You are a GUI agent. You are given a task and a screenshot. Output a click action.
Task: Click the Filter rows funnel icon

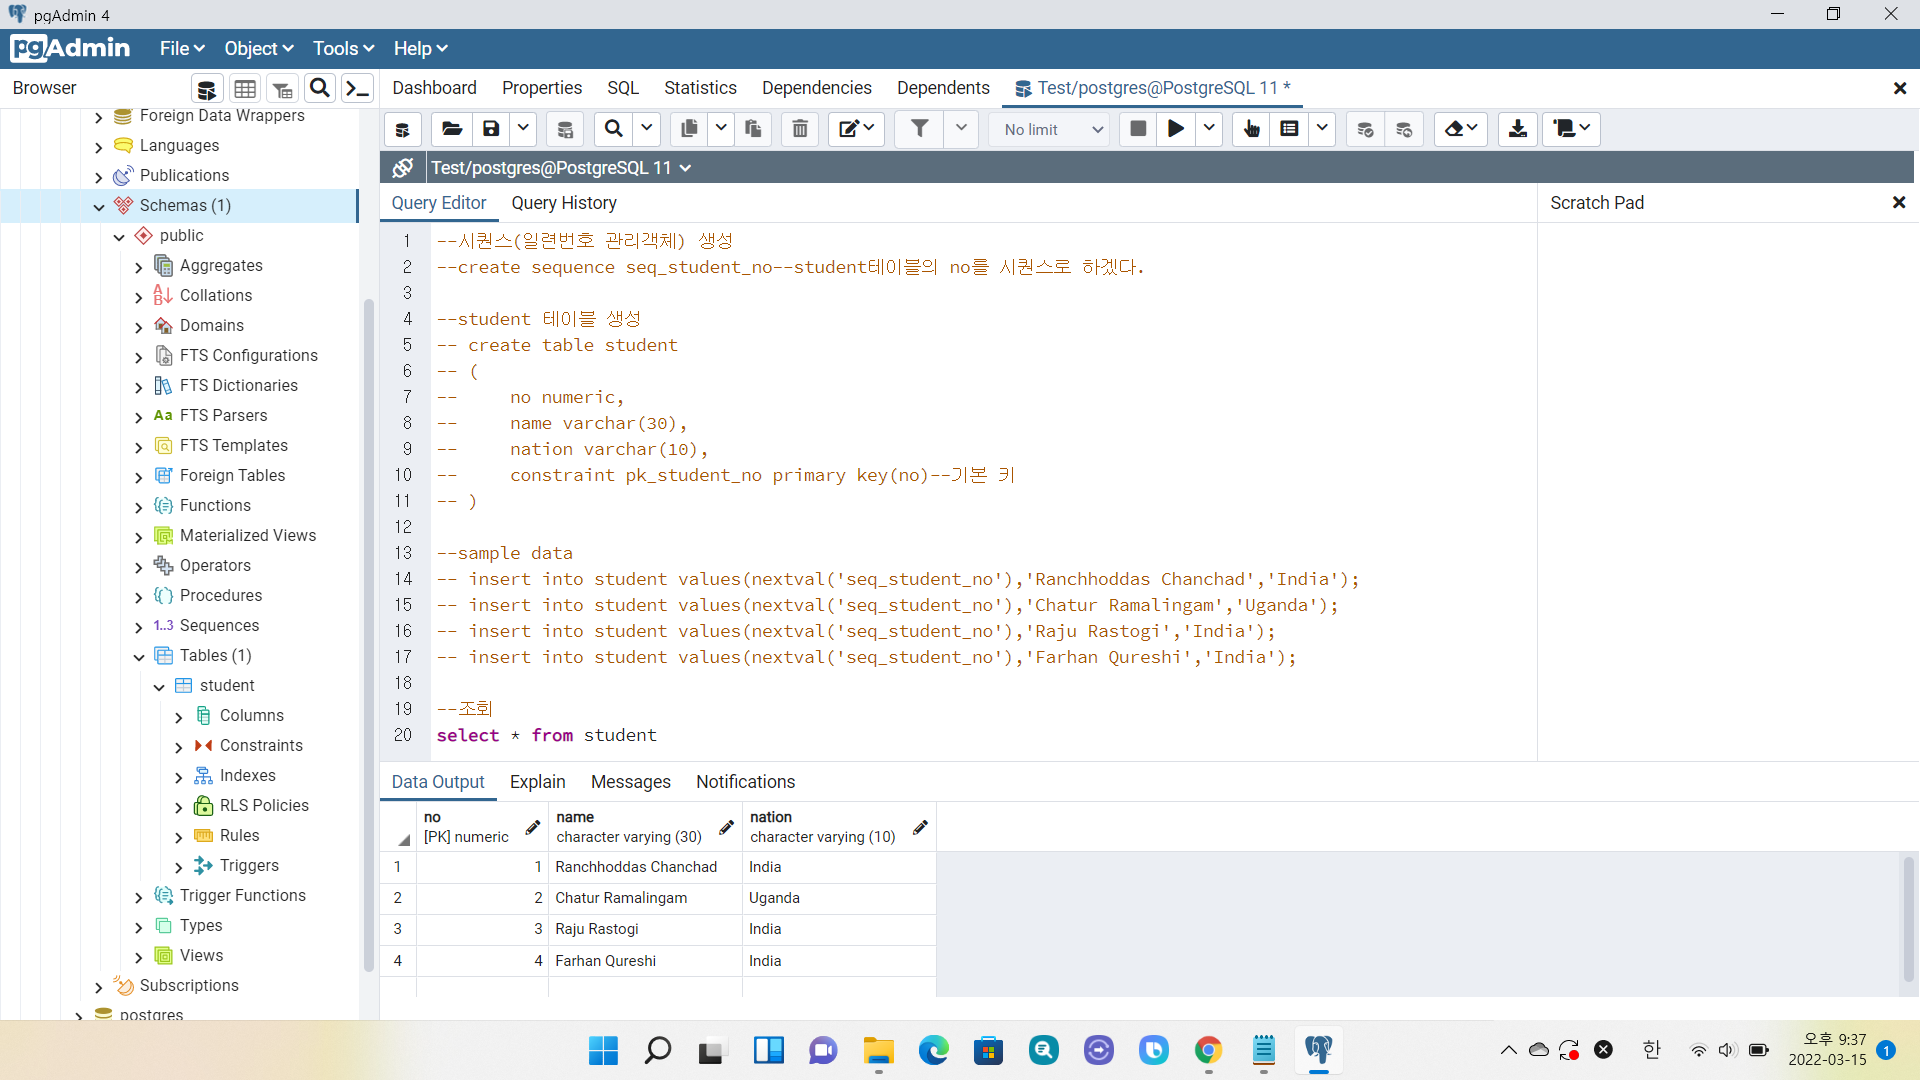pyautogui.click(x=919, y=129)
